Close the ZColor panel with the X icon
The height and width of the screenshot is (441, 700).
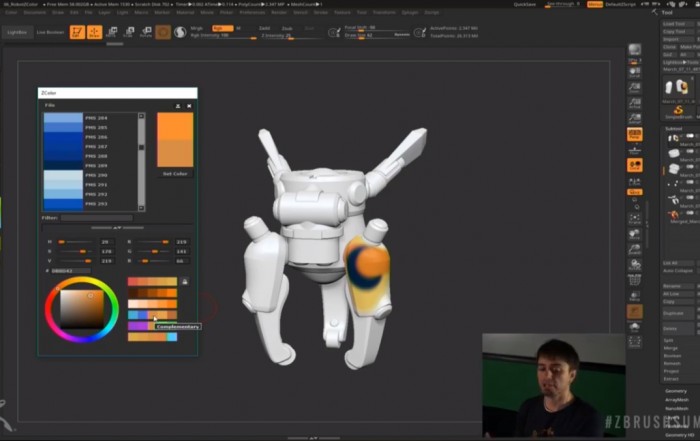pyautogui.click(x=189, y=104)
